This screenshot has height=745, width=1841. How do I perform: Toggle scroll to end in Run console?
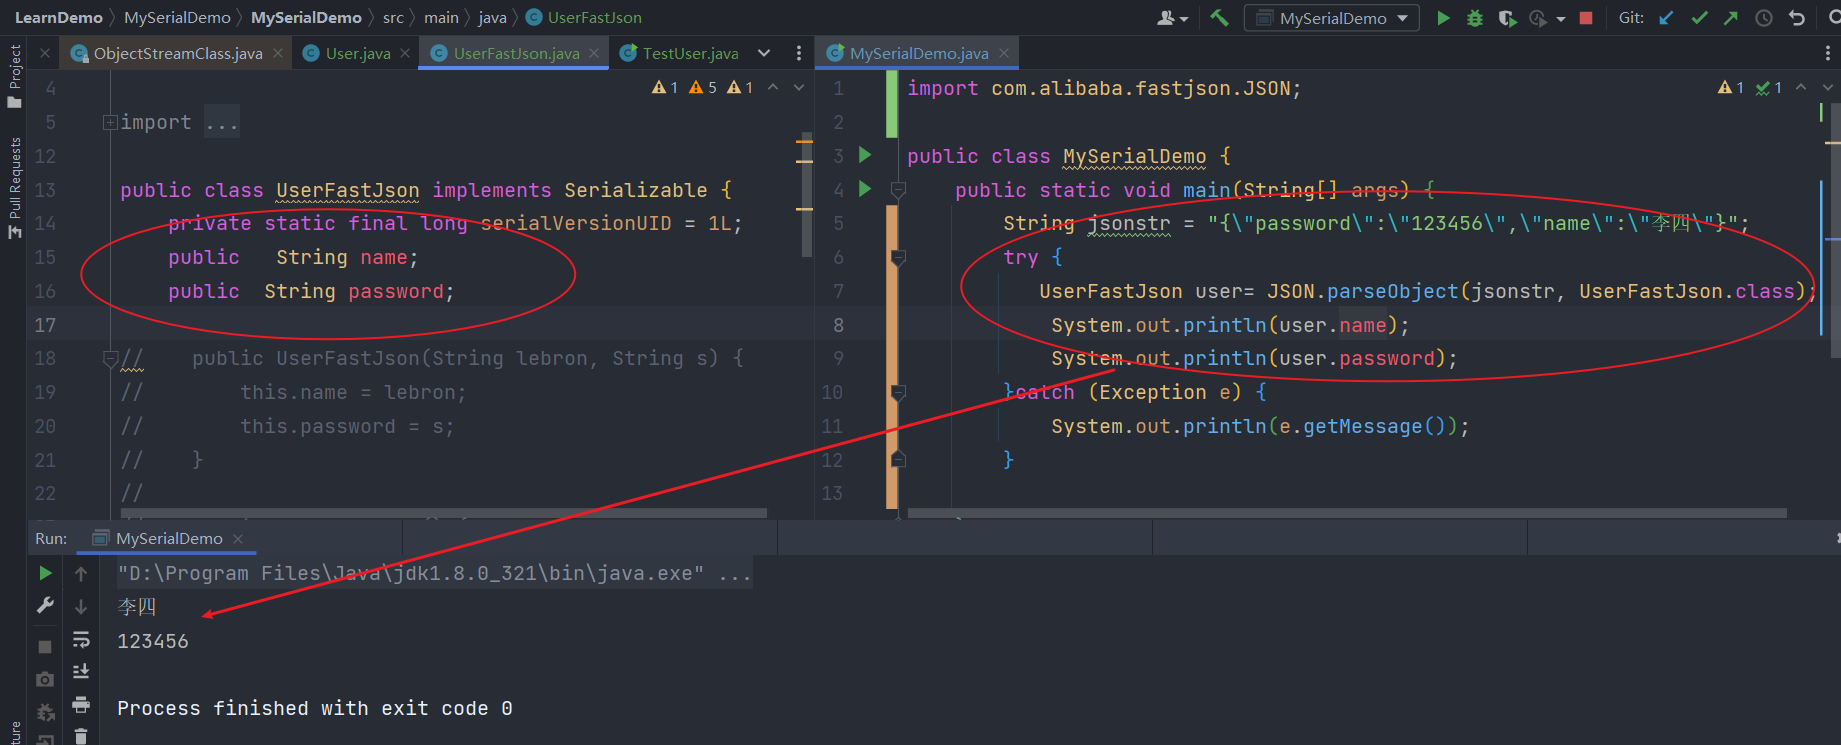81,672
